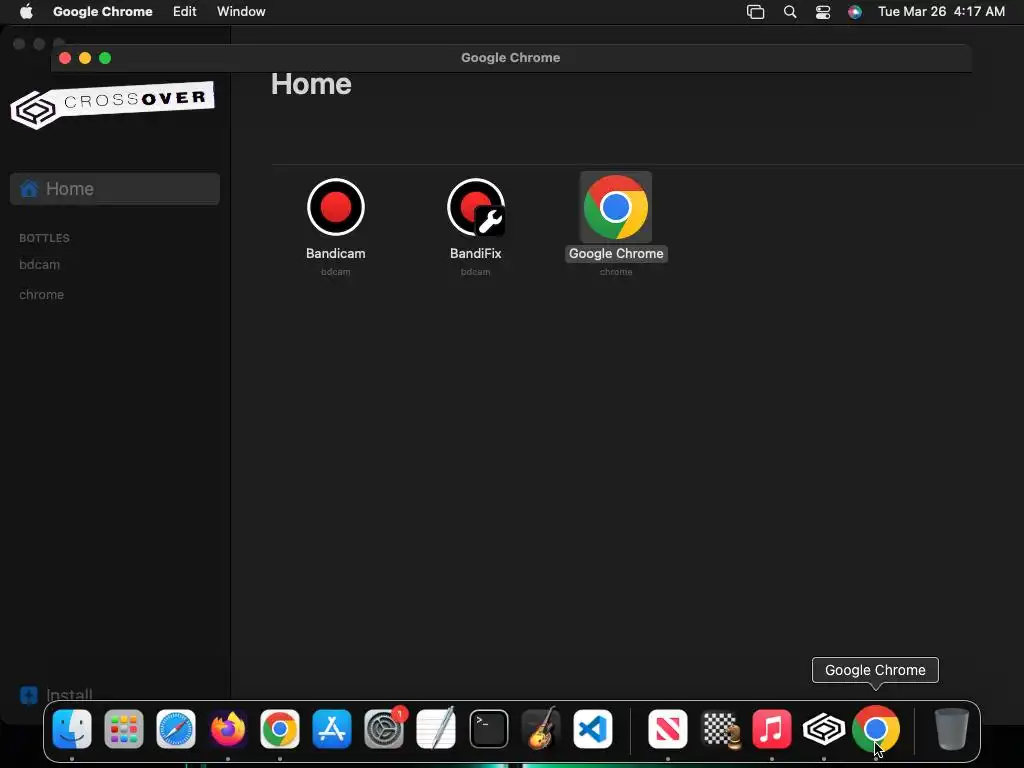Click the Home heading text
This screenshot has height=768, width=1024.
pyautogui.click(x=311, y=84)
